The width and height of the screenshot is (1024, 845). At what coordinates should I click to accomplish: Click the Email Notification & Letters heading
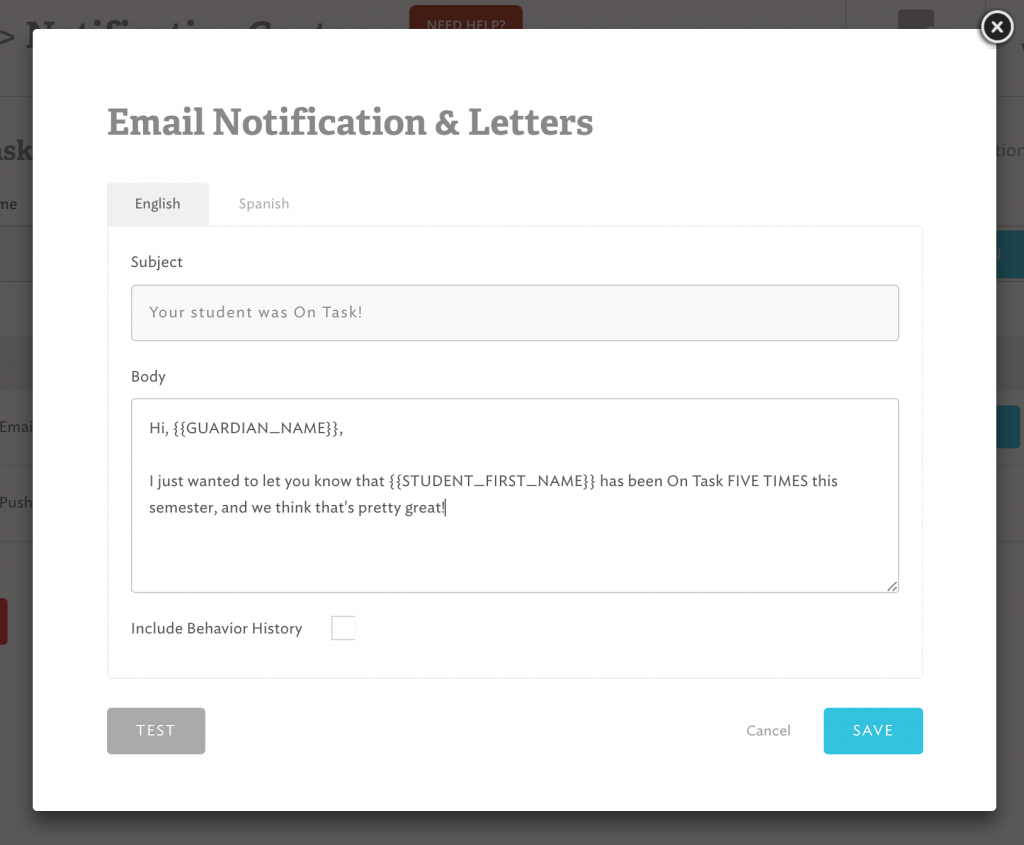(x=350, y=122)
